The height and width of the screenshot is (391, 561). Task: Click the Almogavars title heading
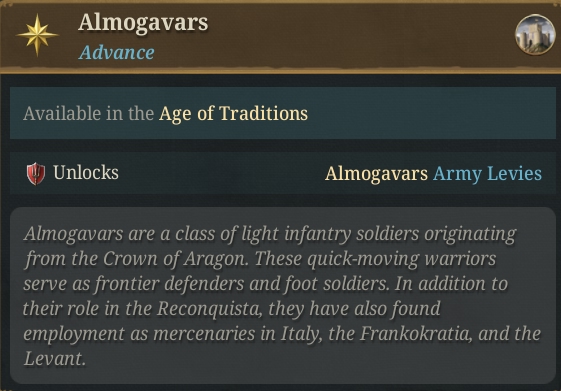tap(143, 23)
